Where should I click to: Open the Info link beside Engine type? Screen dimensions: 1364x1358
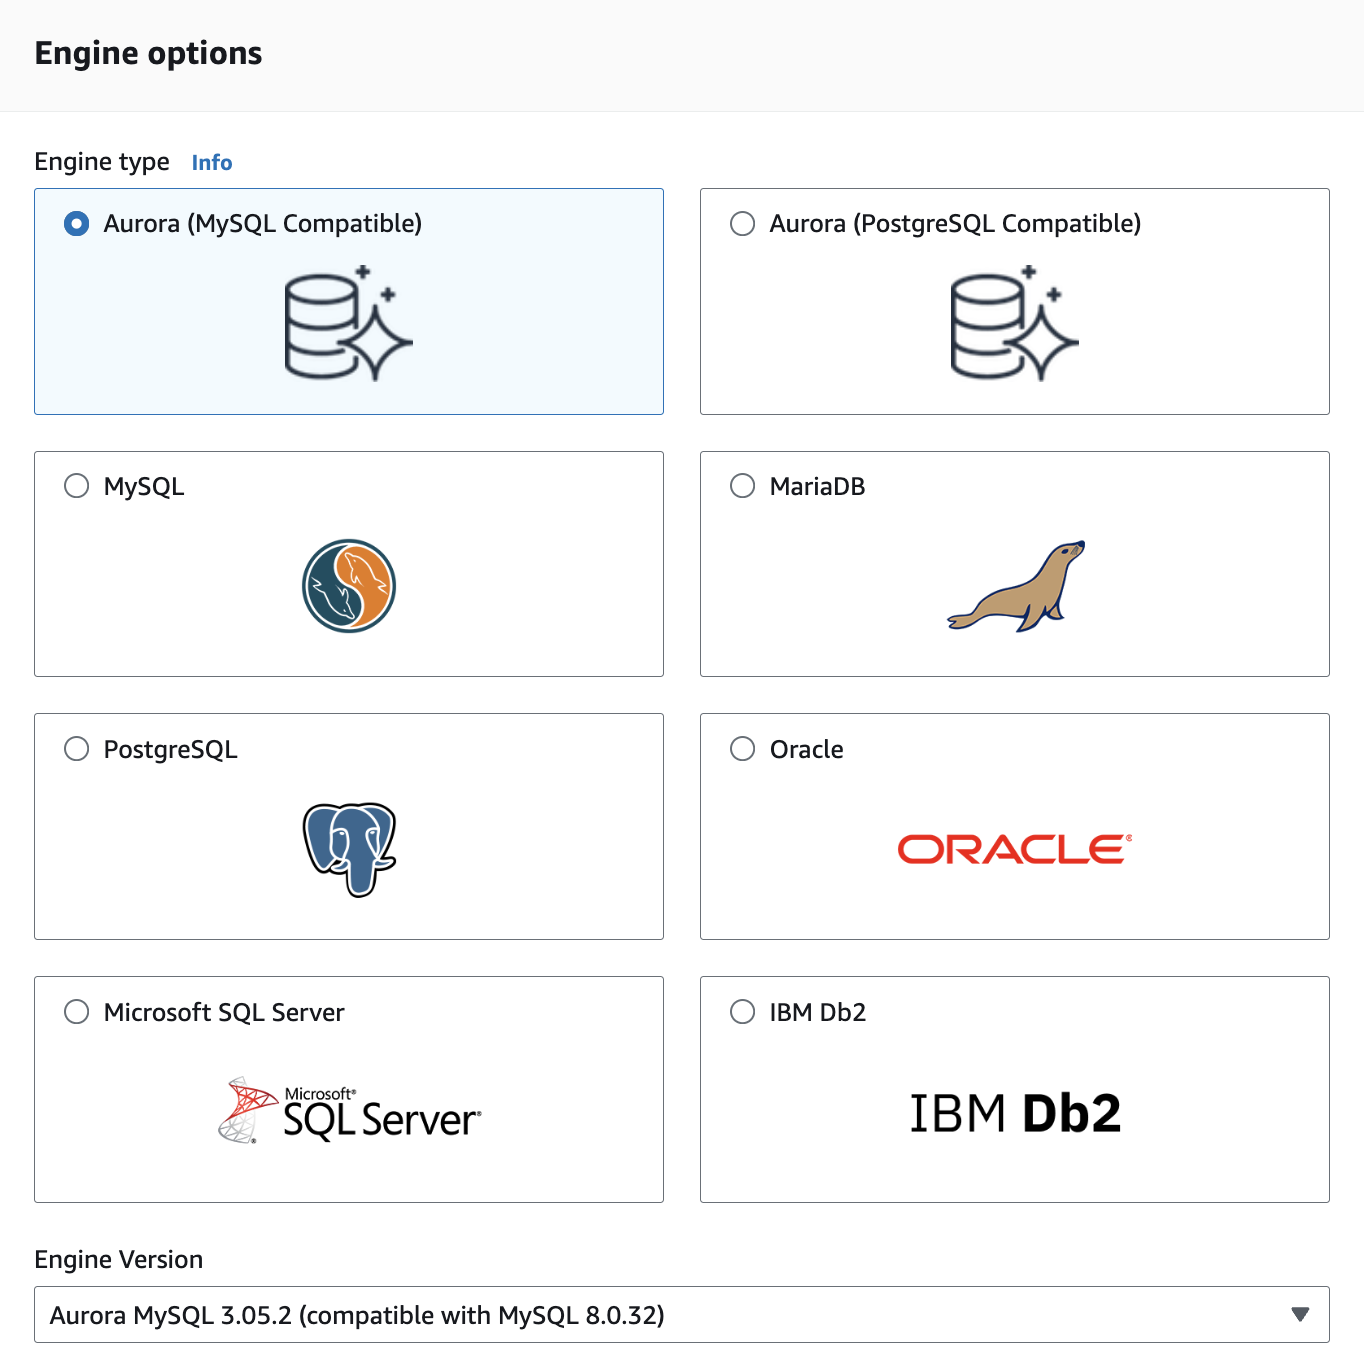pyautogui.click(x=212, y=162)
